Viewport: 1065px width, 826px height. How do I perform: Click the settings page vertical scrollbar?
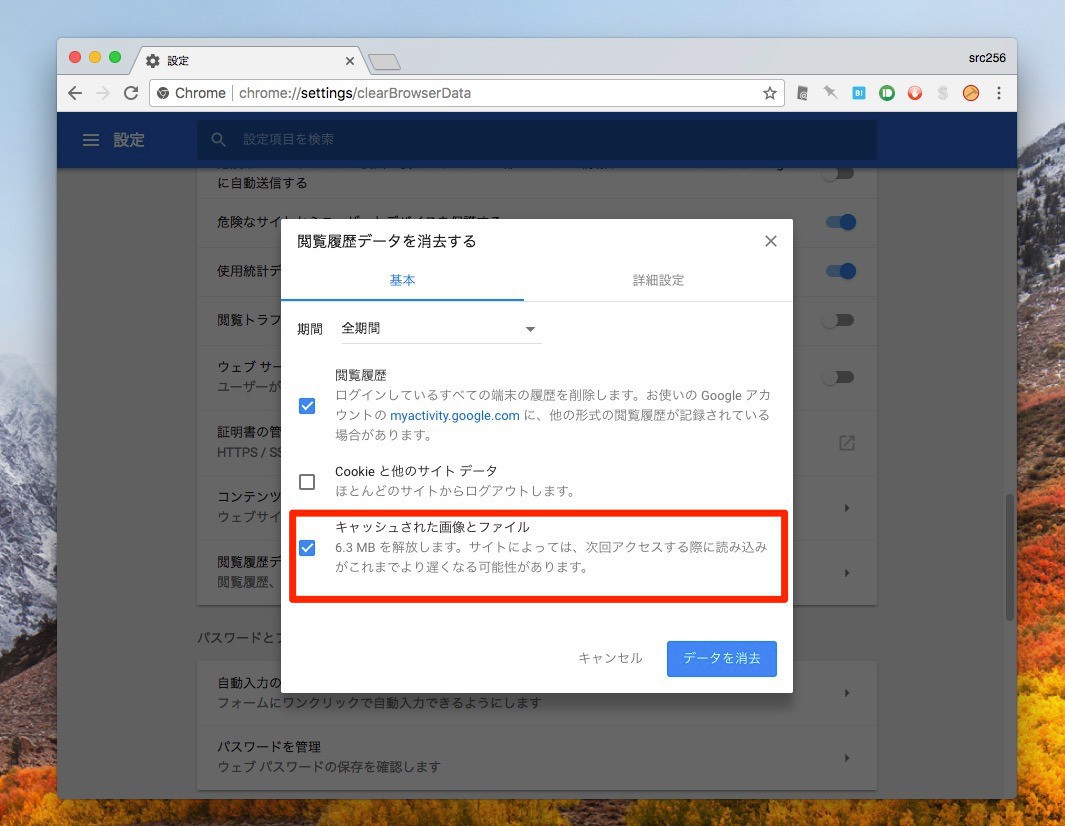point(1010,557)
